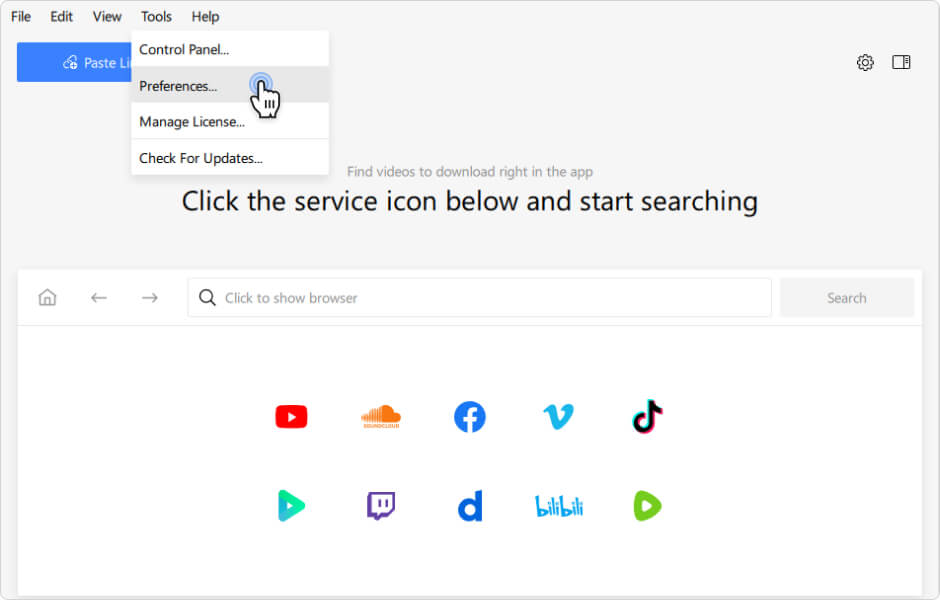The height and width of the screenshot is (600, 940).
Task: Open the Rumble service icon
Action: [x=648, y=506]
